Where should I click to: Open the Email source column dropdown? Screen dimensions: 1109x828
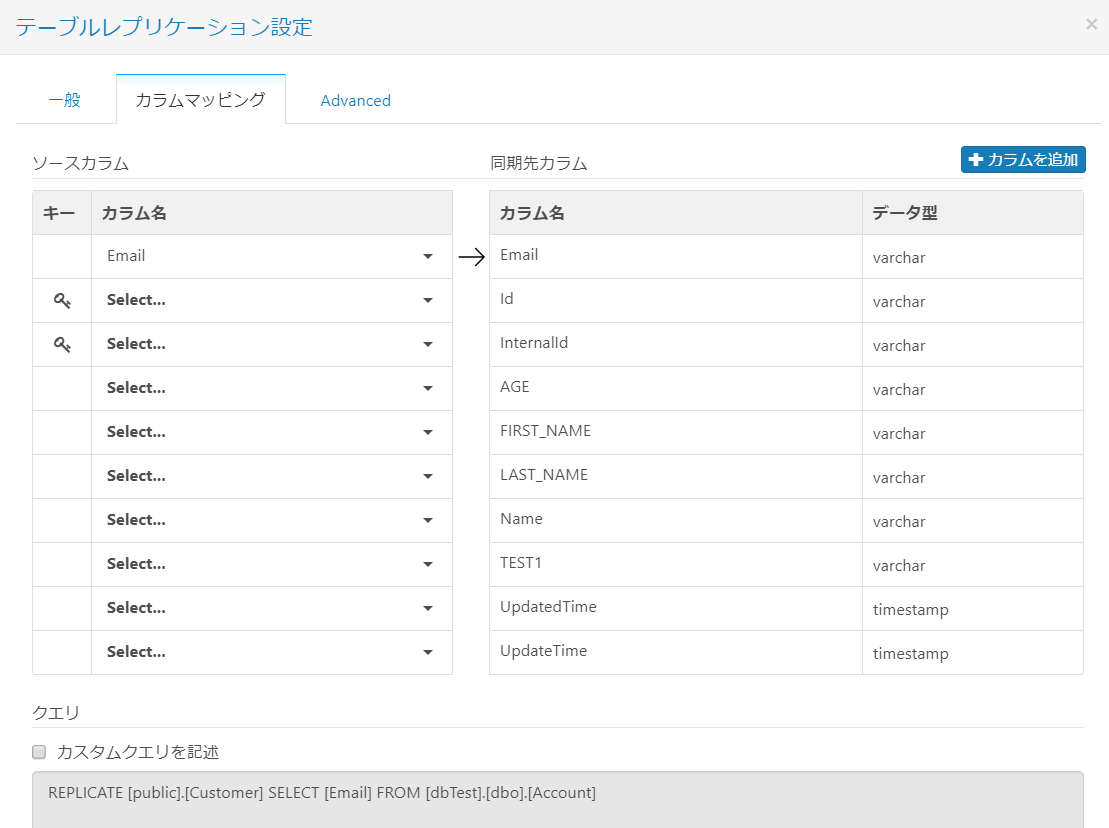[x=271, y=256]
